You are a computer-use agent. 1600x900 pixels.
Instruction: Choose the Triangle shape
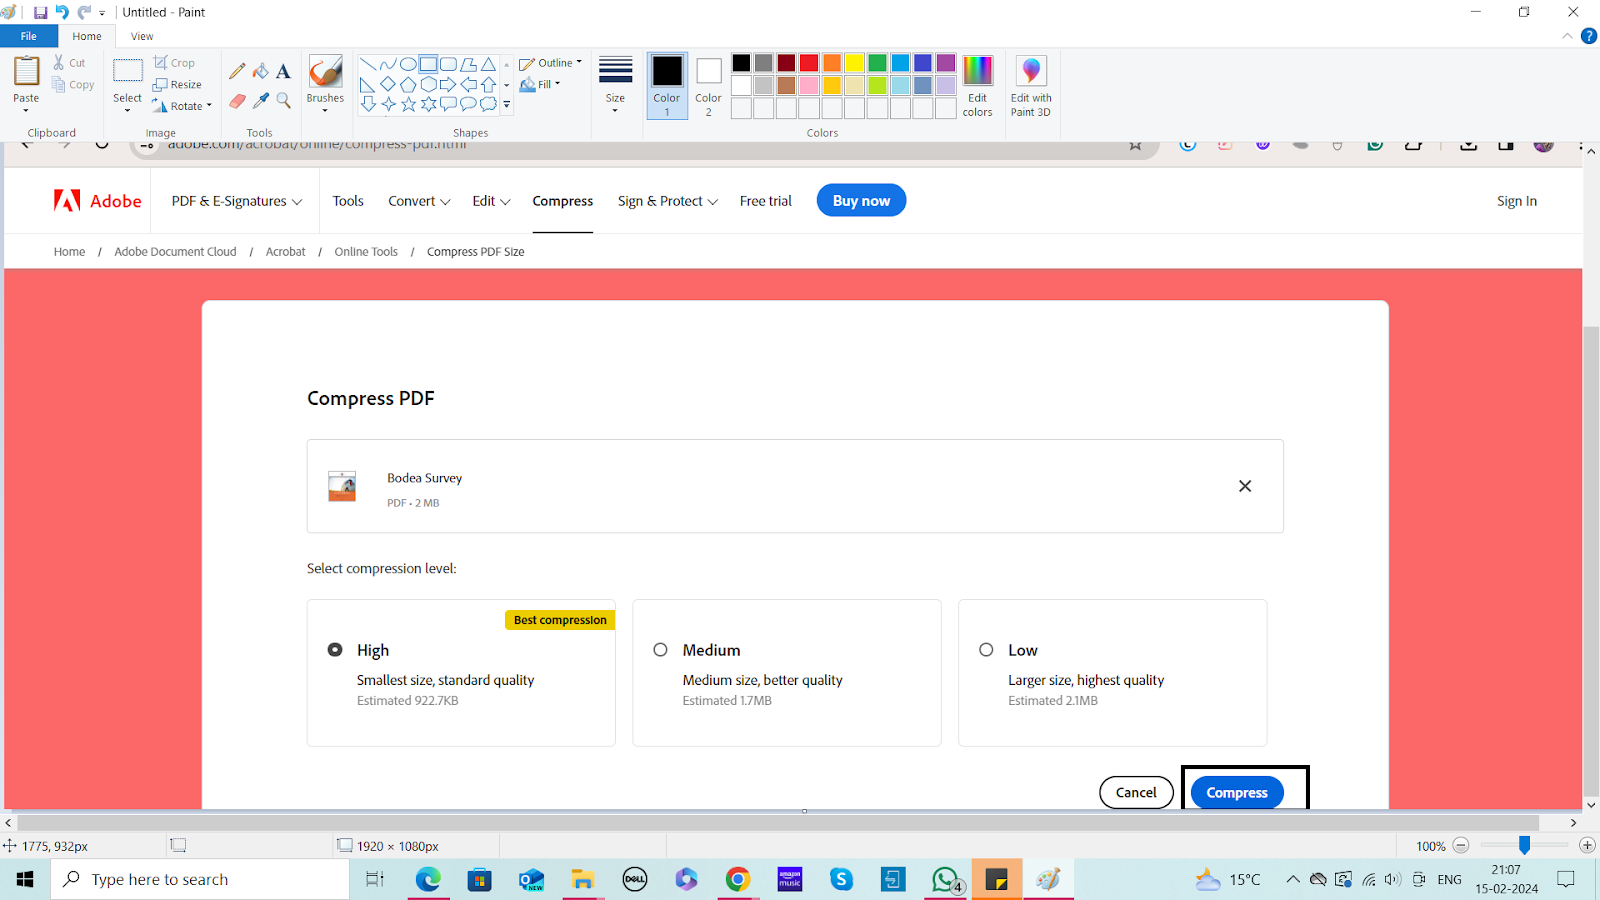point(488,64)
